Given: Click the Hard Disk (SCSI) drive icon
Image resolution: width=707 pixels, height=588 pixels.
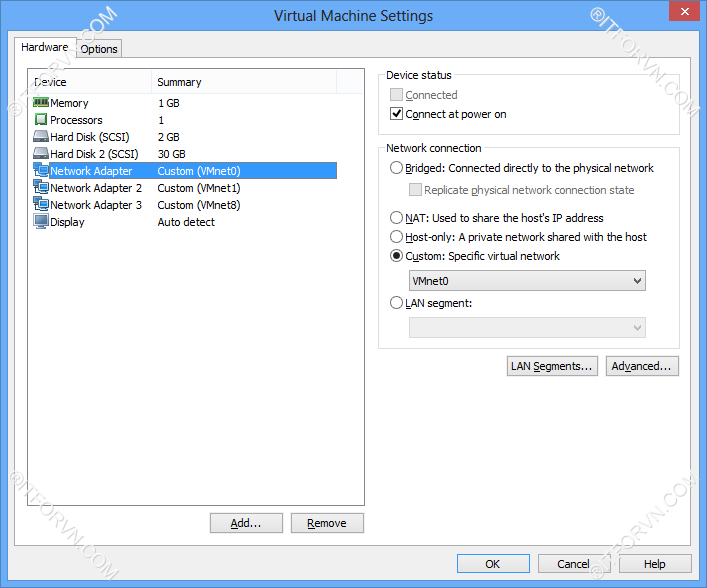Looking at the screenshot, I should tap(41, 137).
